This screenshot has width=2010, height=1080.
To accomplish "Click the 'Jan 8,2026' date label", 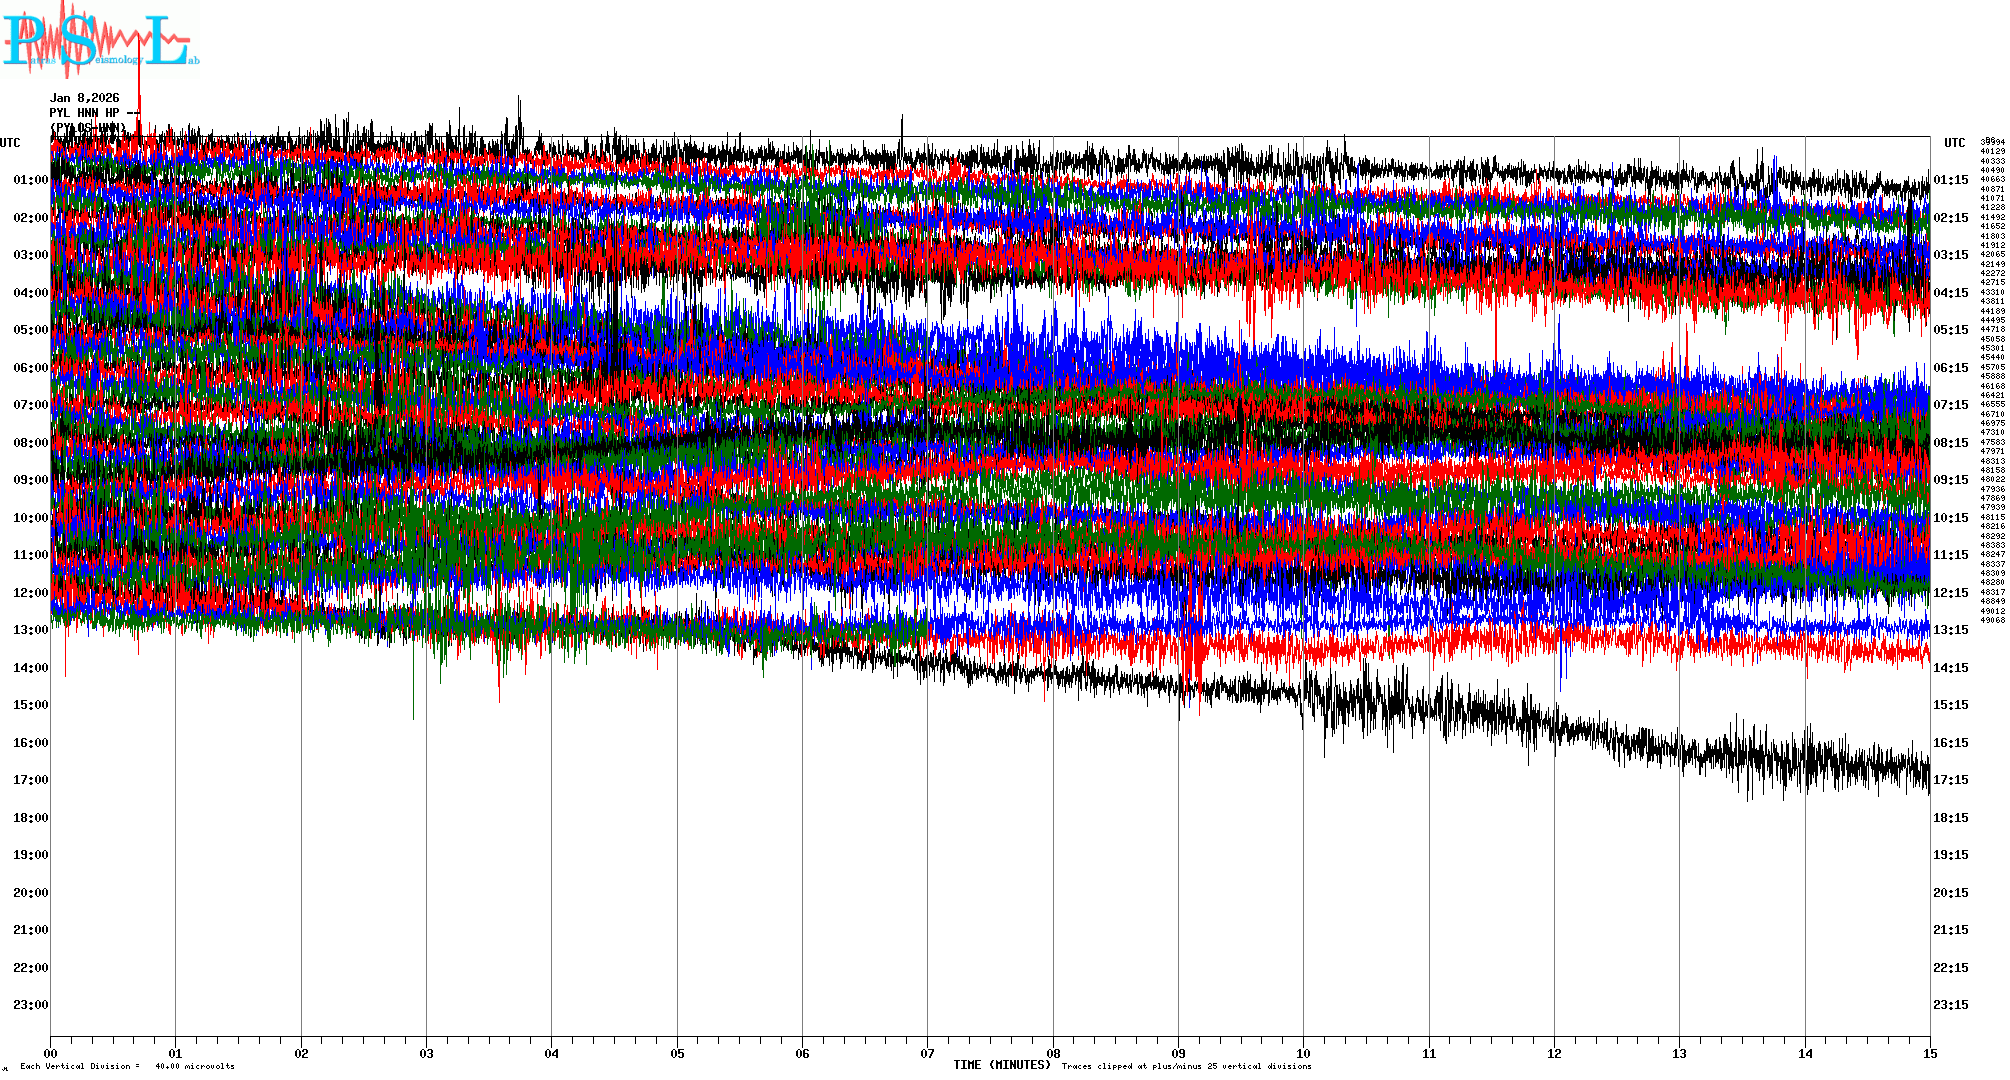I will coord(84,98).
